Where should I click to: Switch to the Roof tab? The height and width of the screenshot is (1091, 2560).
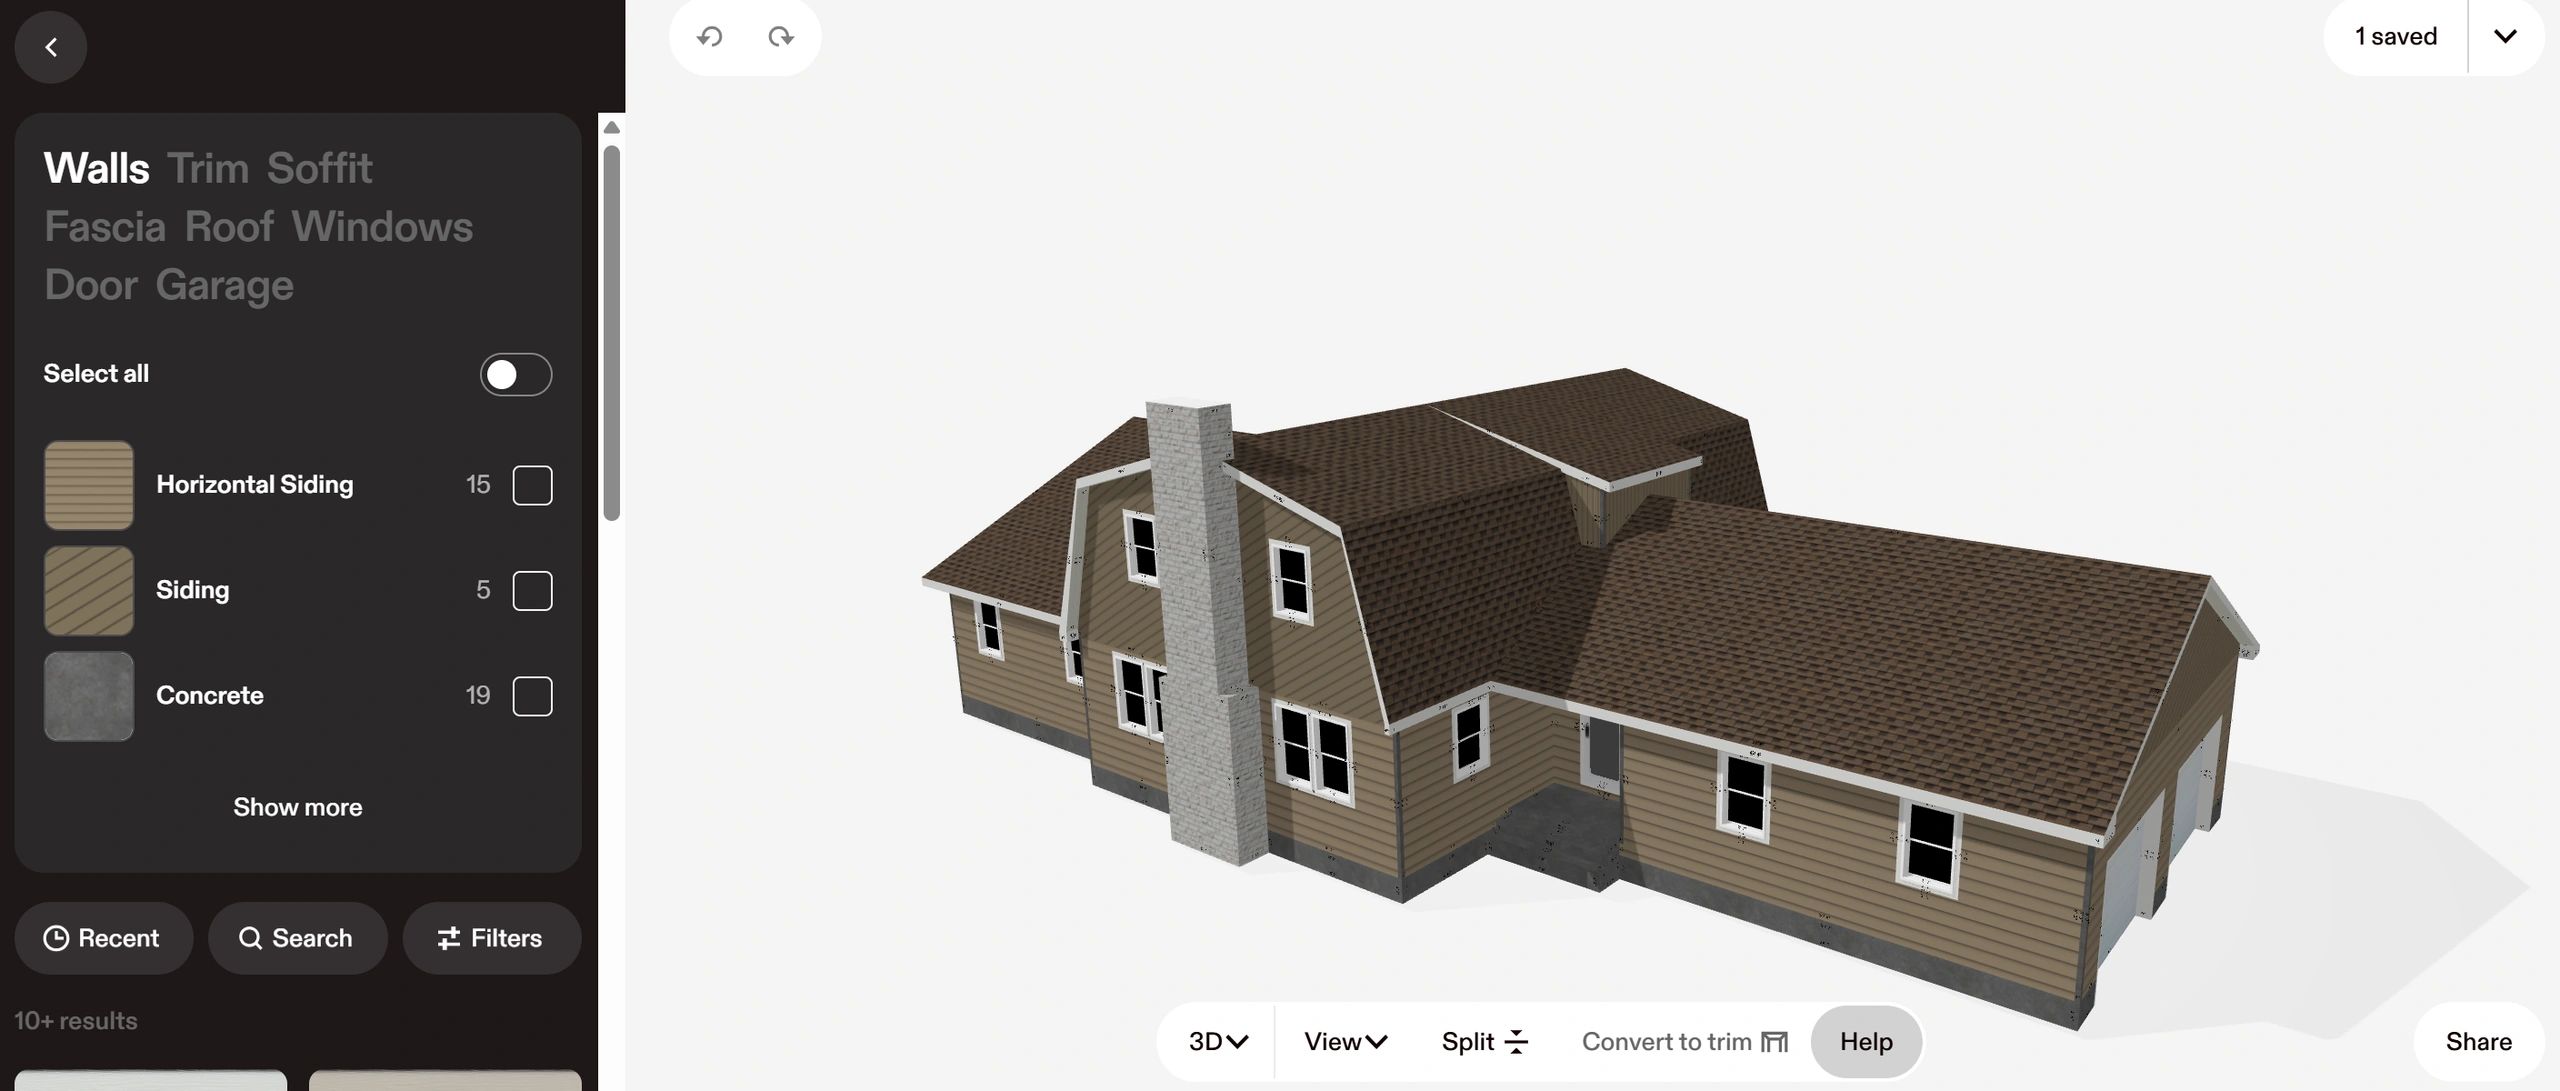click(229, 225)
